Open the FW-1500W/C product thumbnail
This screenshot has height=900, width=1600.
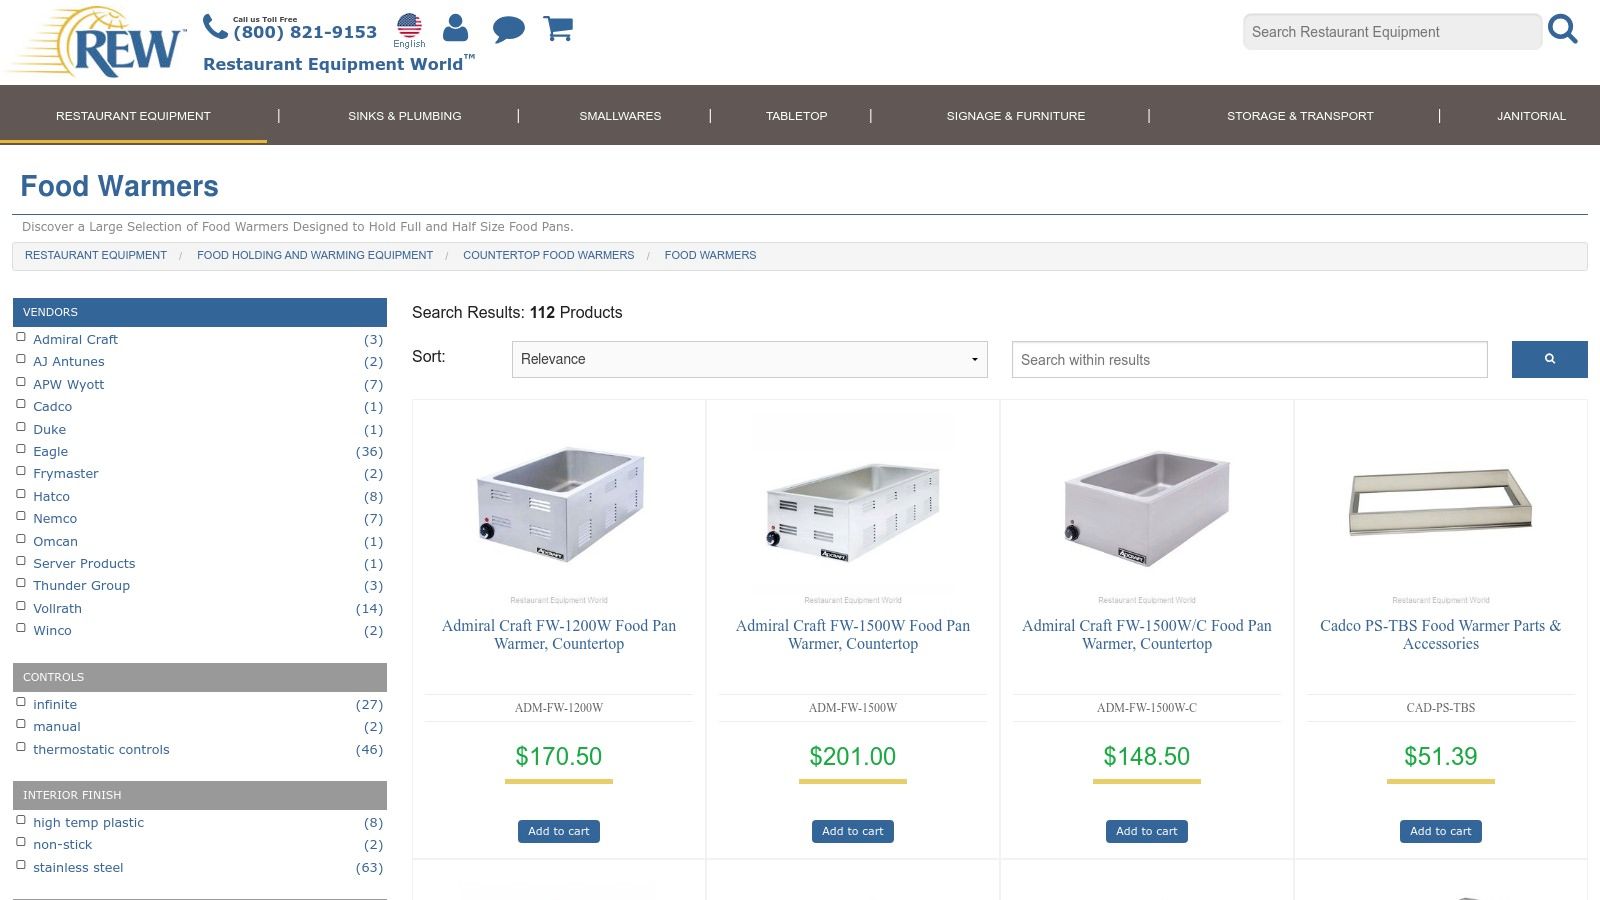1147,509
